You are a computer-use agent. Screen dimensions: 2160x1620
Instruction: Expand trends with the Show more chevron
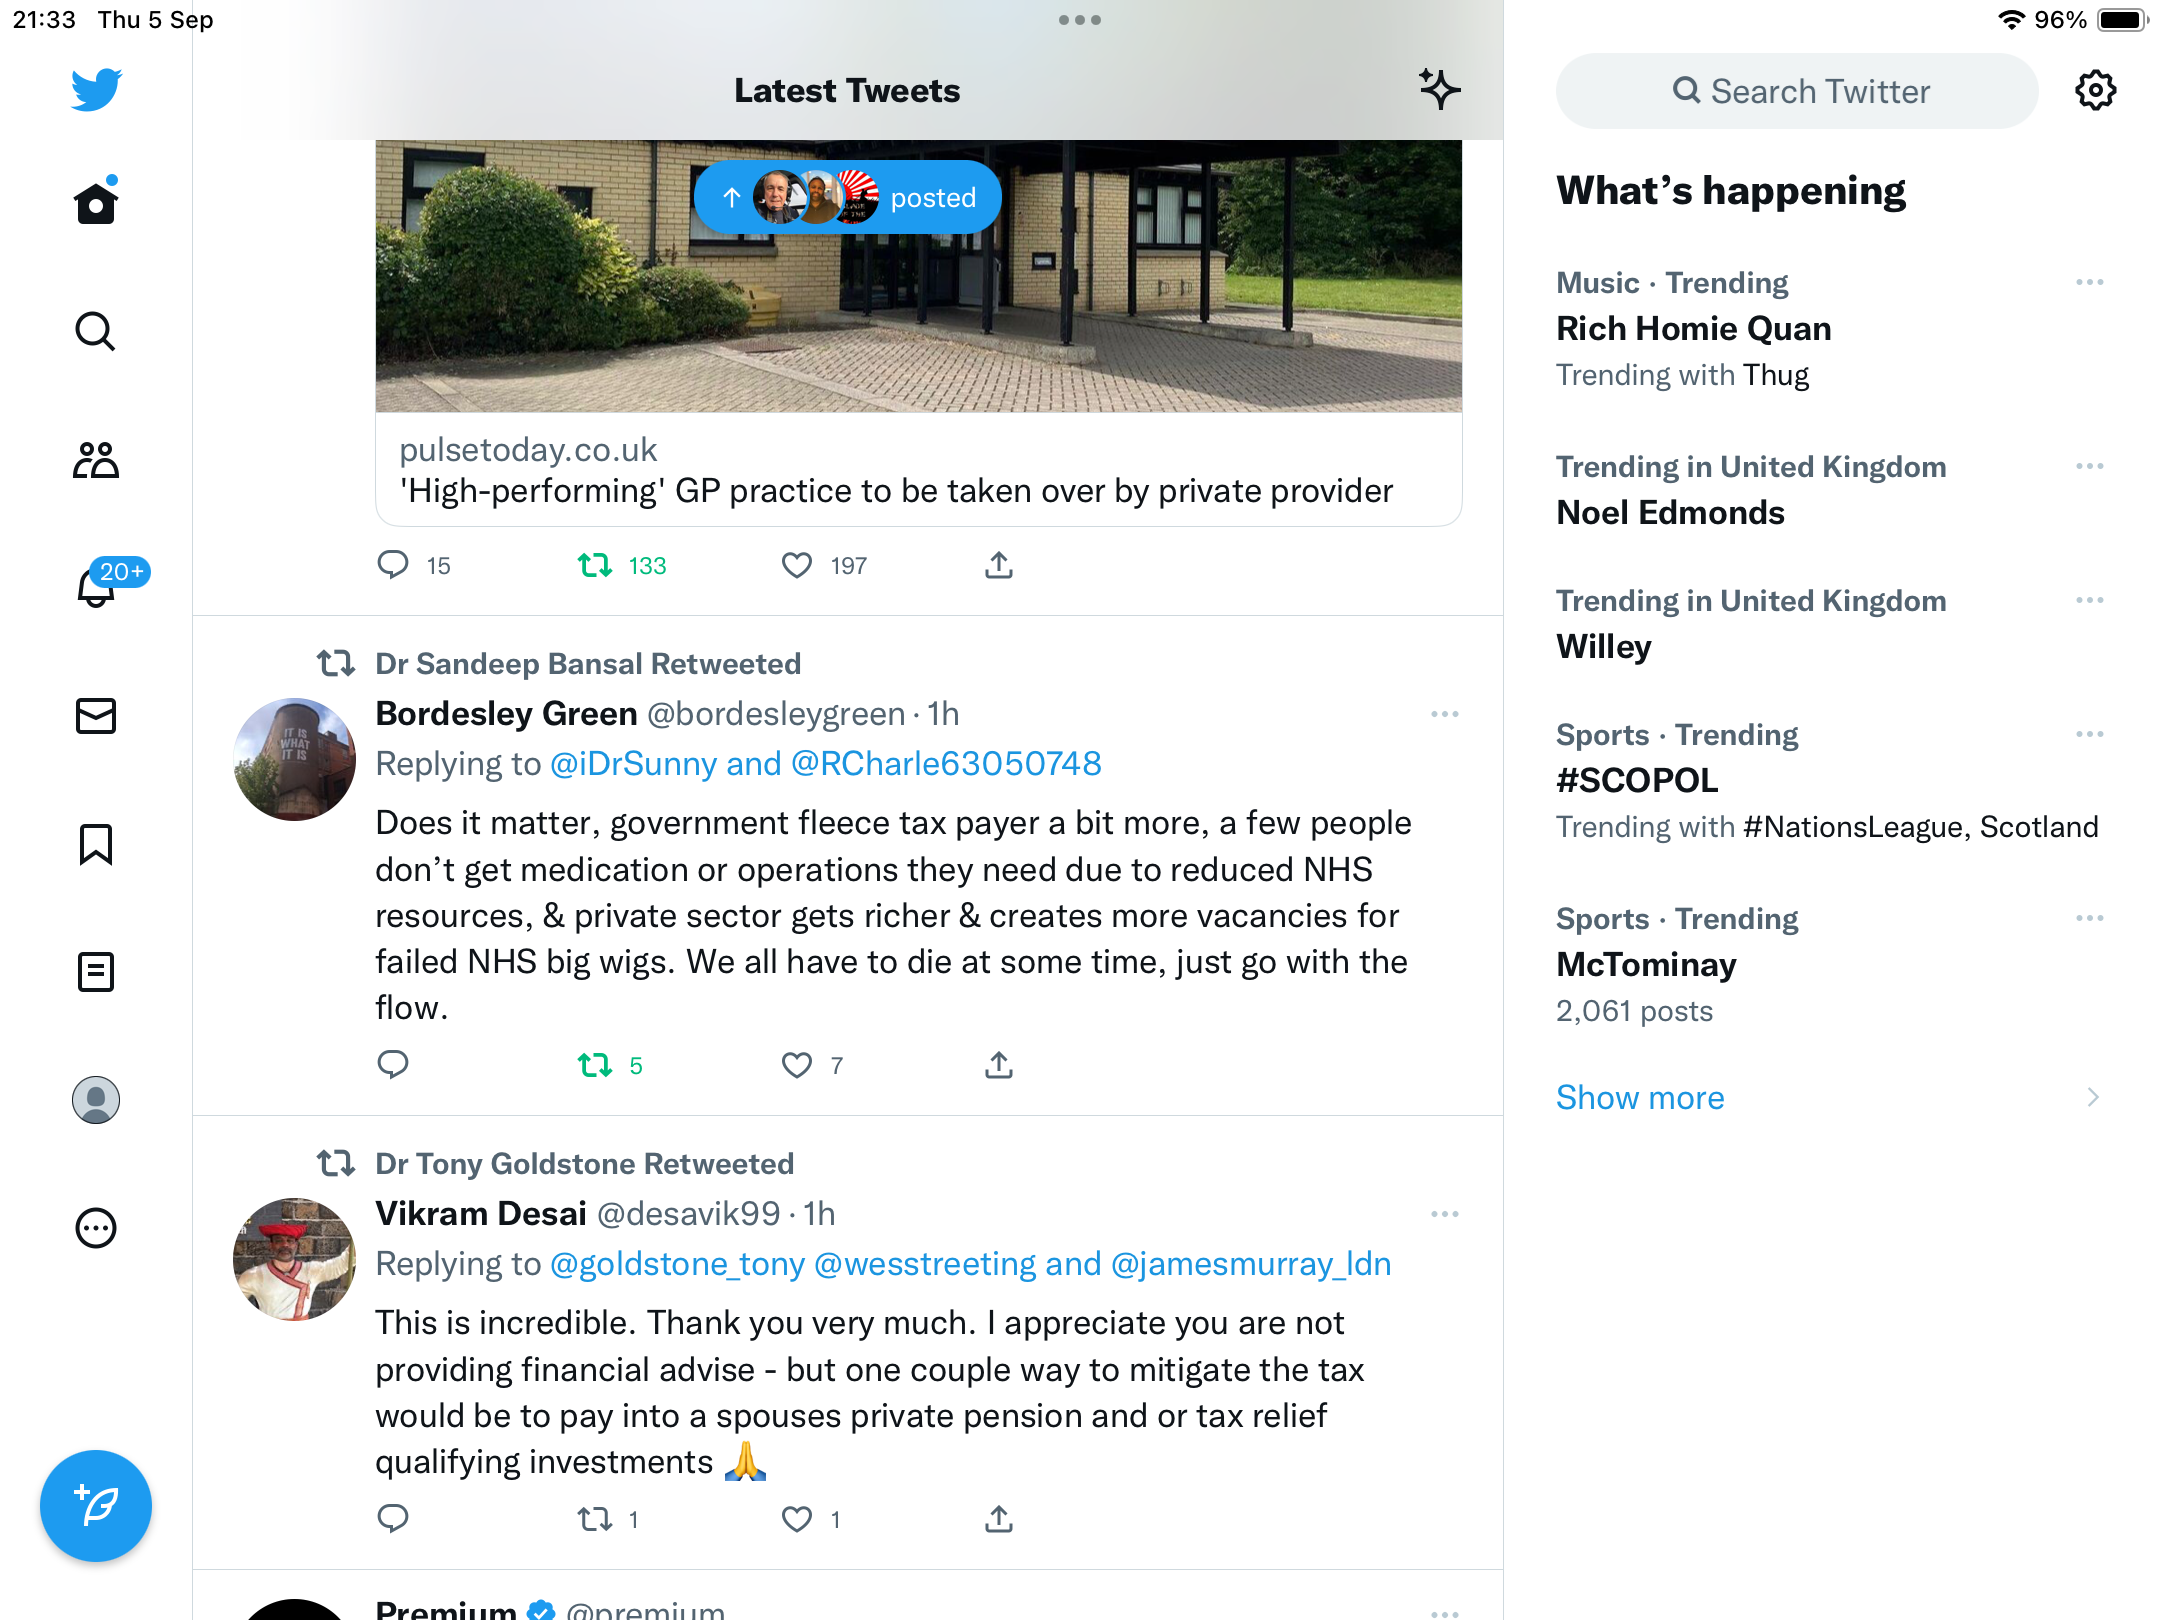tap(2093, 1097)
